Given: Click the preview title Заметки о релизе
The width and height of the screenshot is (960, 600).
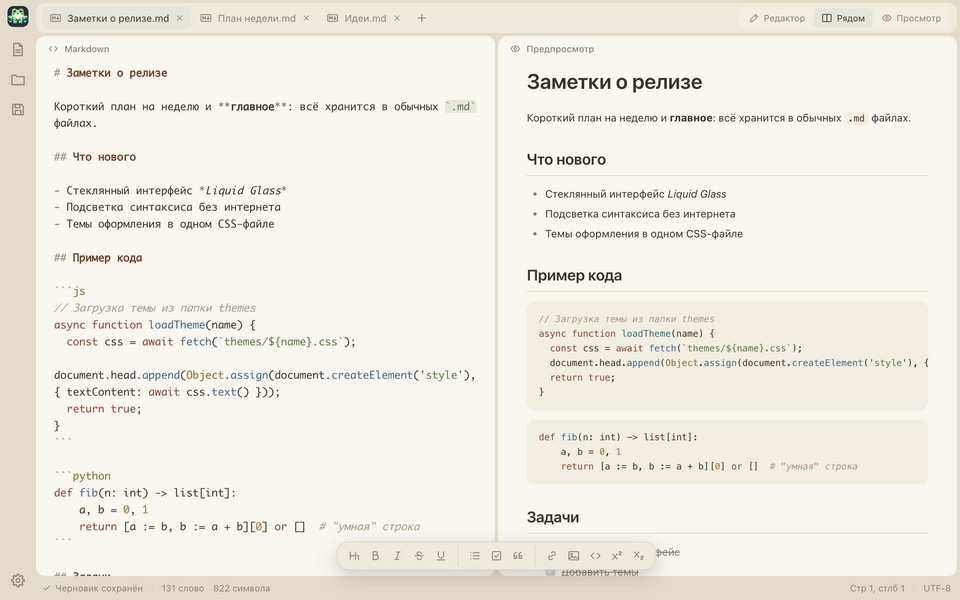Looking at the screenshot, I should [614, 82].
